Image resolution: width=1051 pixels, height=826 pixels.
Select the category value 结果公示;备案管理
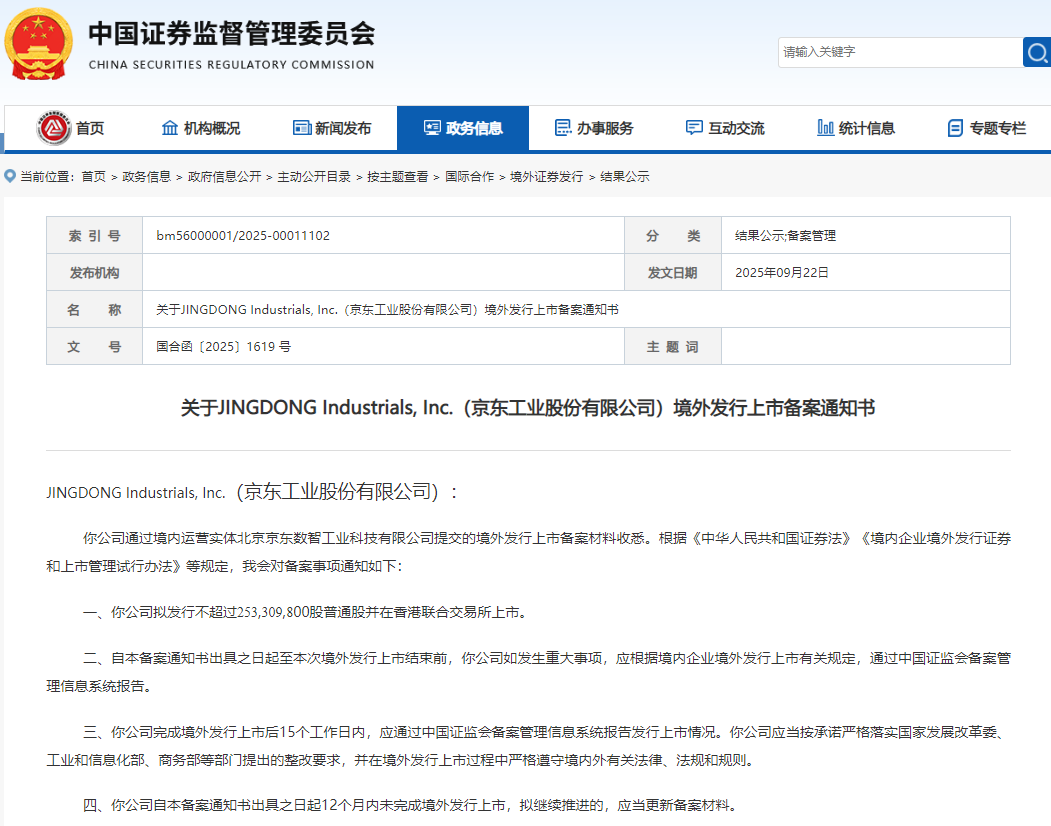click(785, 235)
